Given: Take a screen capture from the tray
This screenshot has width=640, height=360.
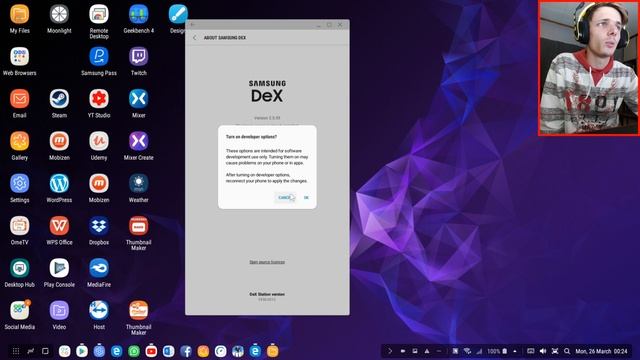Looking at the screenshot, I should (555, 351).
